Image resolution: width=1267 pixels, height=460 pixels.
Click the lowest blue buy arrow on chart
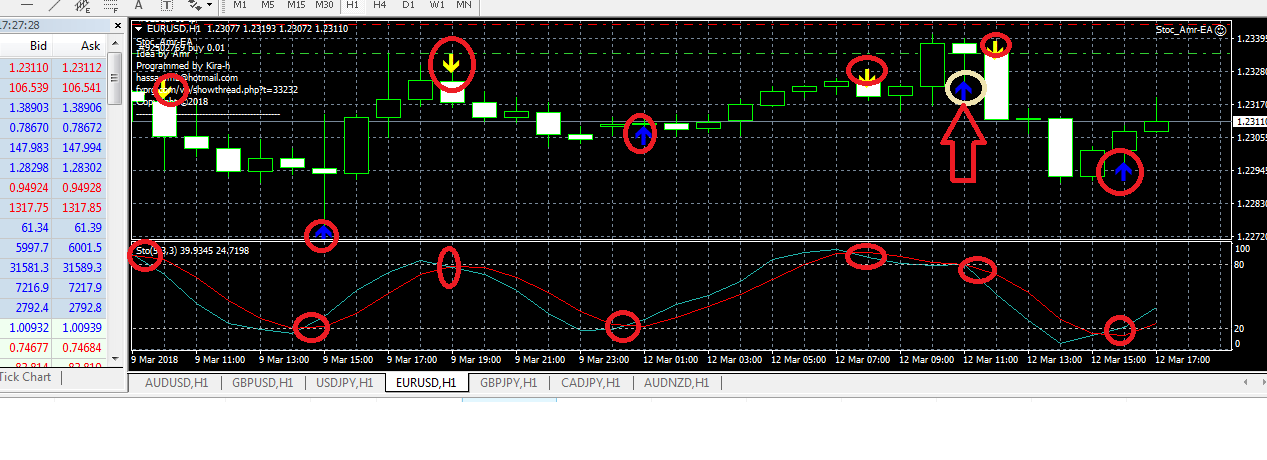point(322,235)
